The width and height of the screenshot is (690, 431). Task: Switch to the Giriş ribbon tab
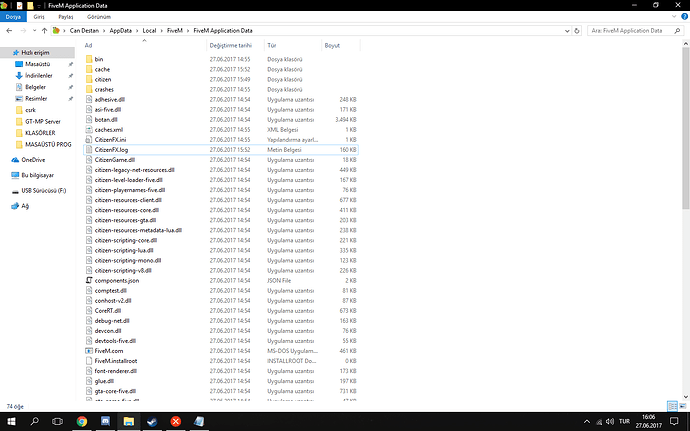coord(39,17)
